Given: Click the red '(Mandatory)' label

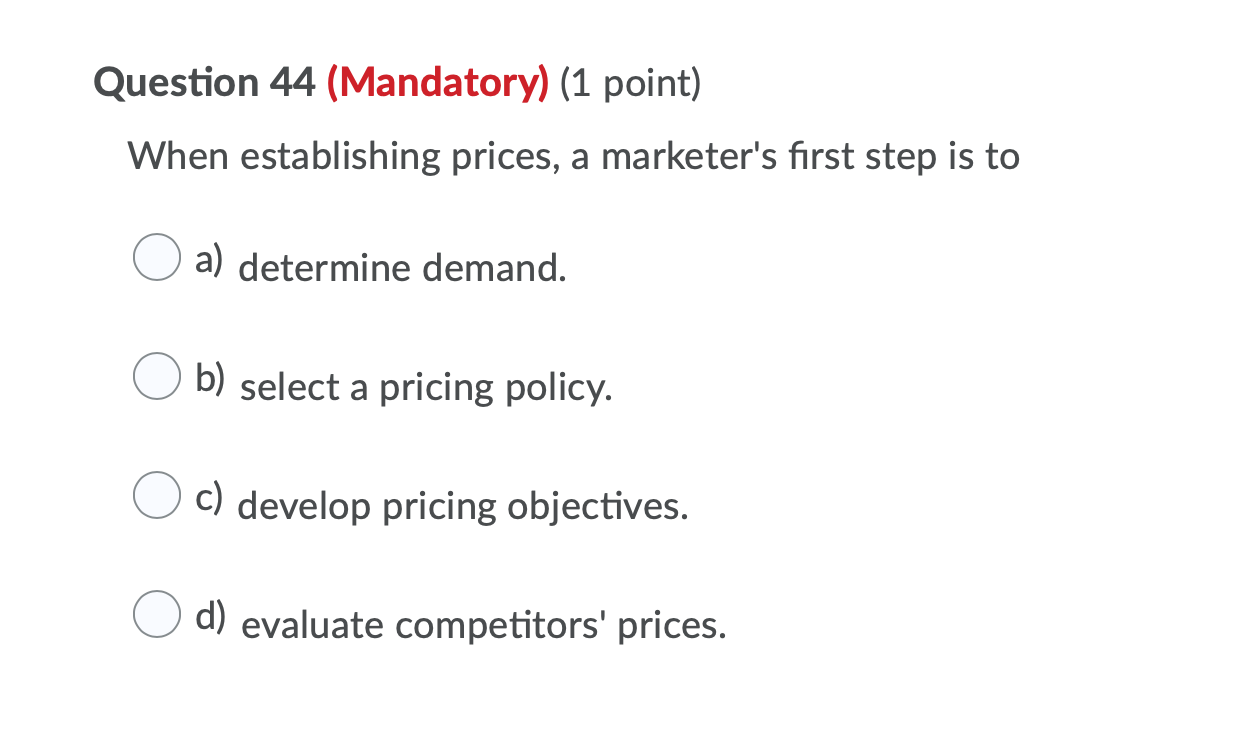Looking at the screenshot, I should (437, 83).
